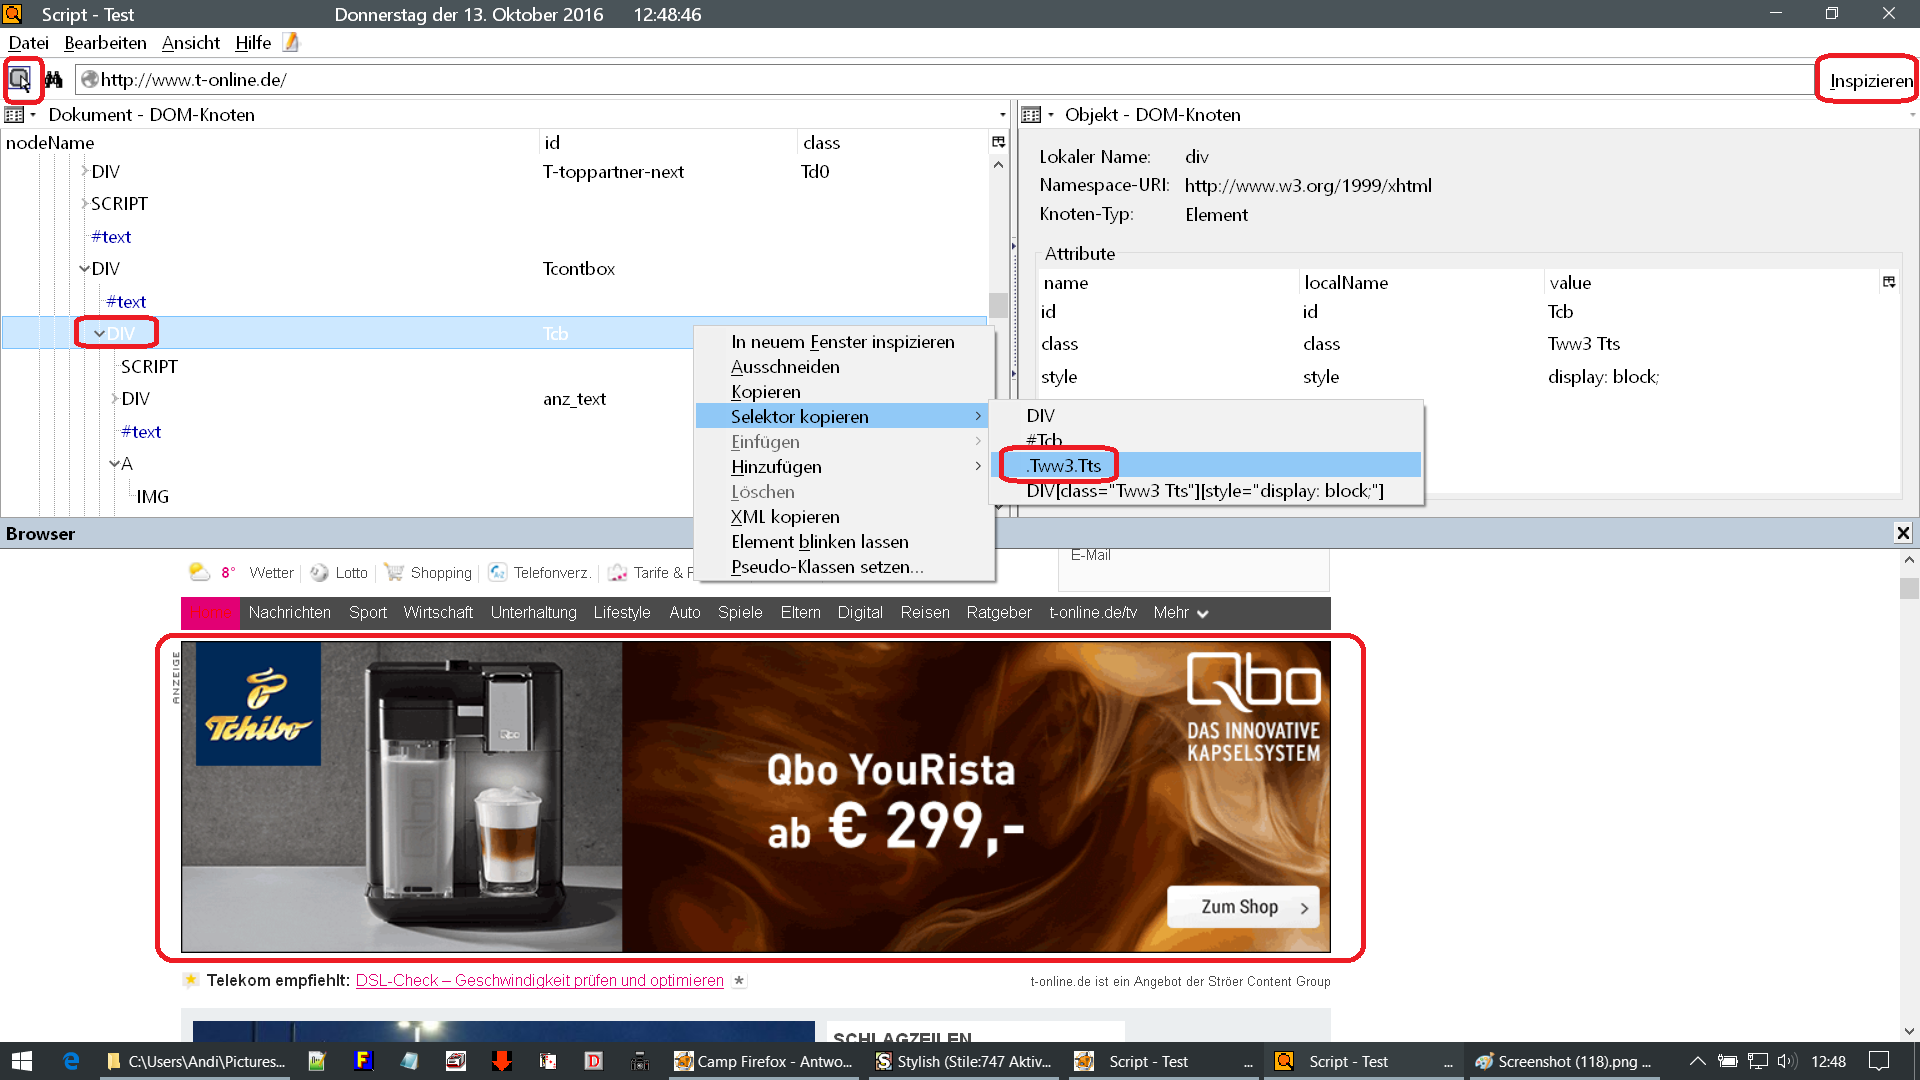Click the DSL-Check recommendation link
Screen dimensions: 1920x1080
pos(539,980)
